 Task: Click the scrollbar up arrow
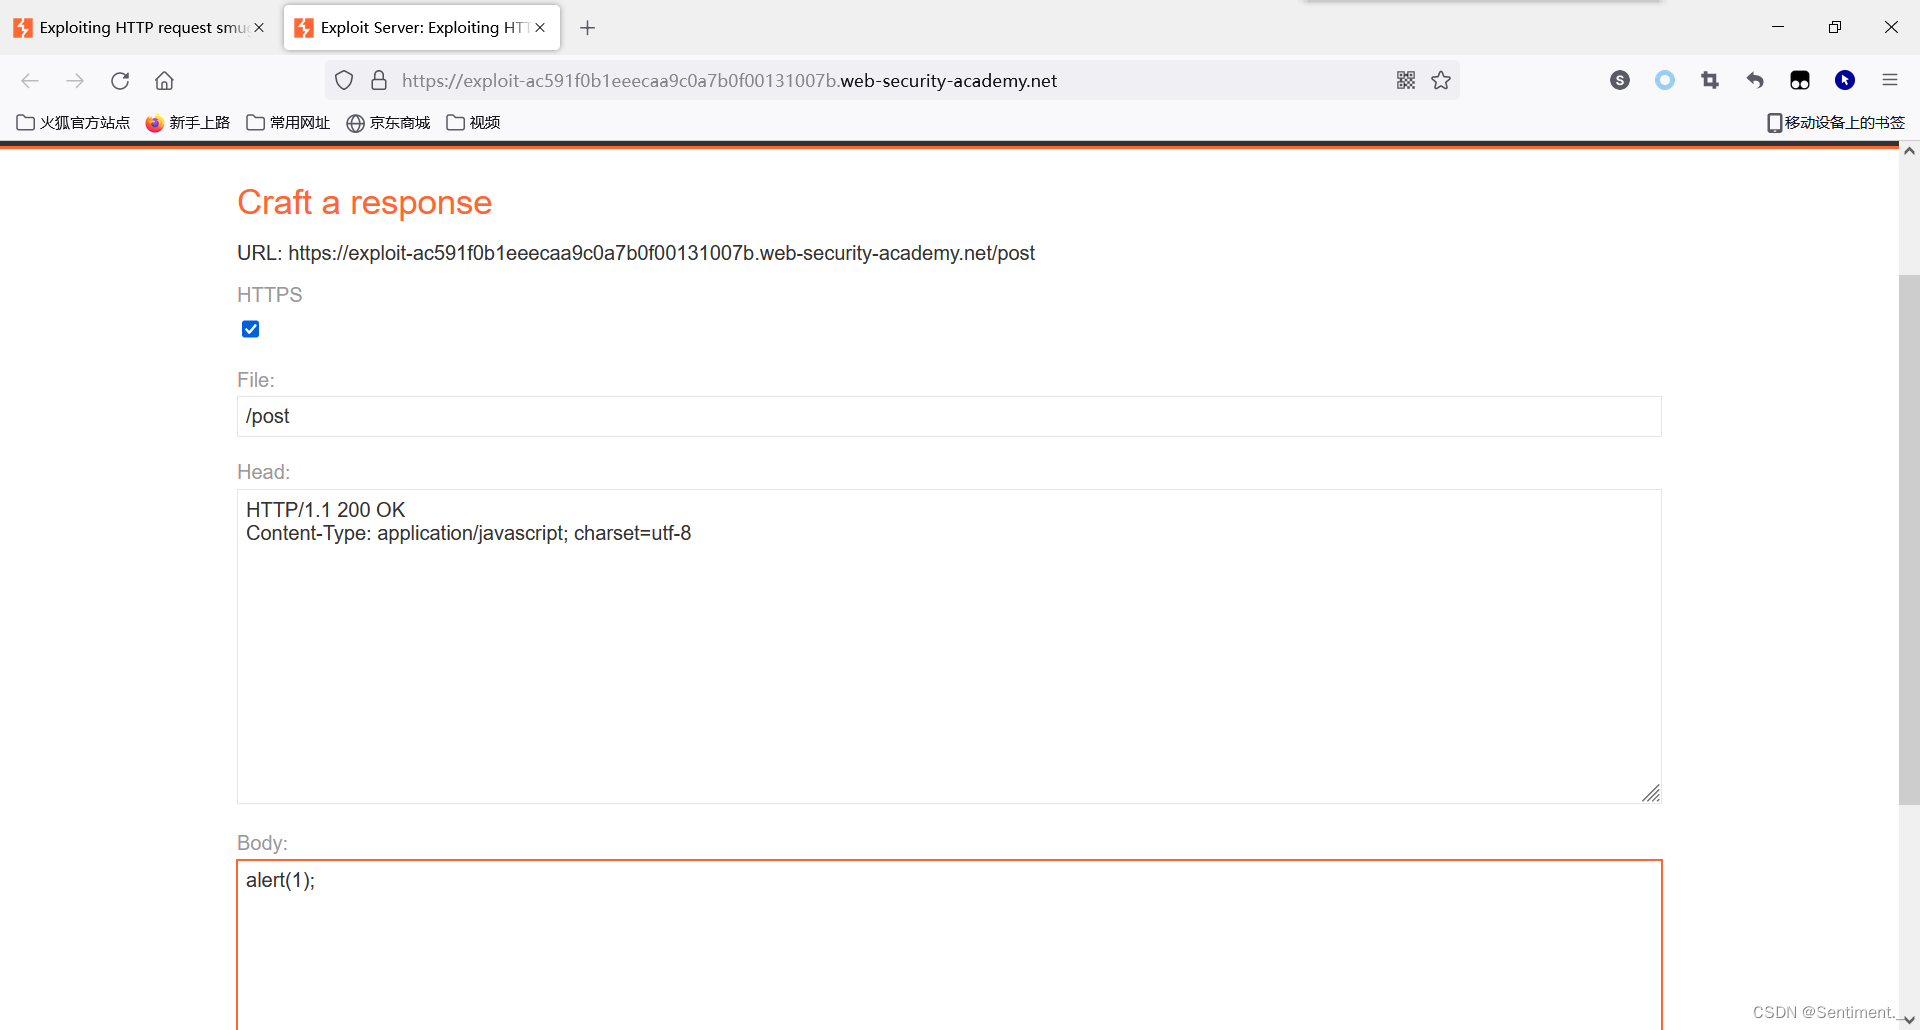tap(1909, 152)
